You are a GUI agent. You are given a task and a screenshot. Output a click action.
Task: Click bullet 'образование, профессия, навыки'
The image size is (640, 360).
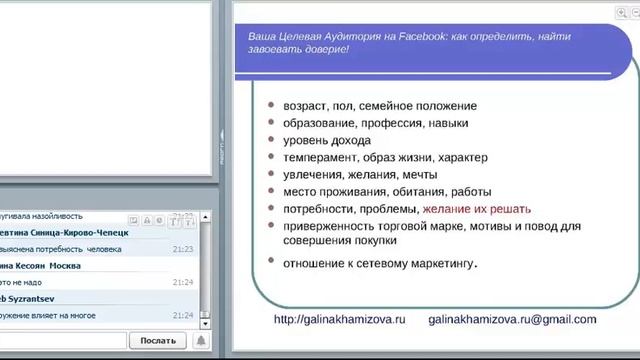376,123
